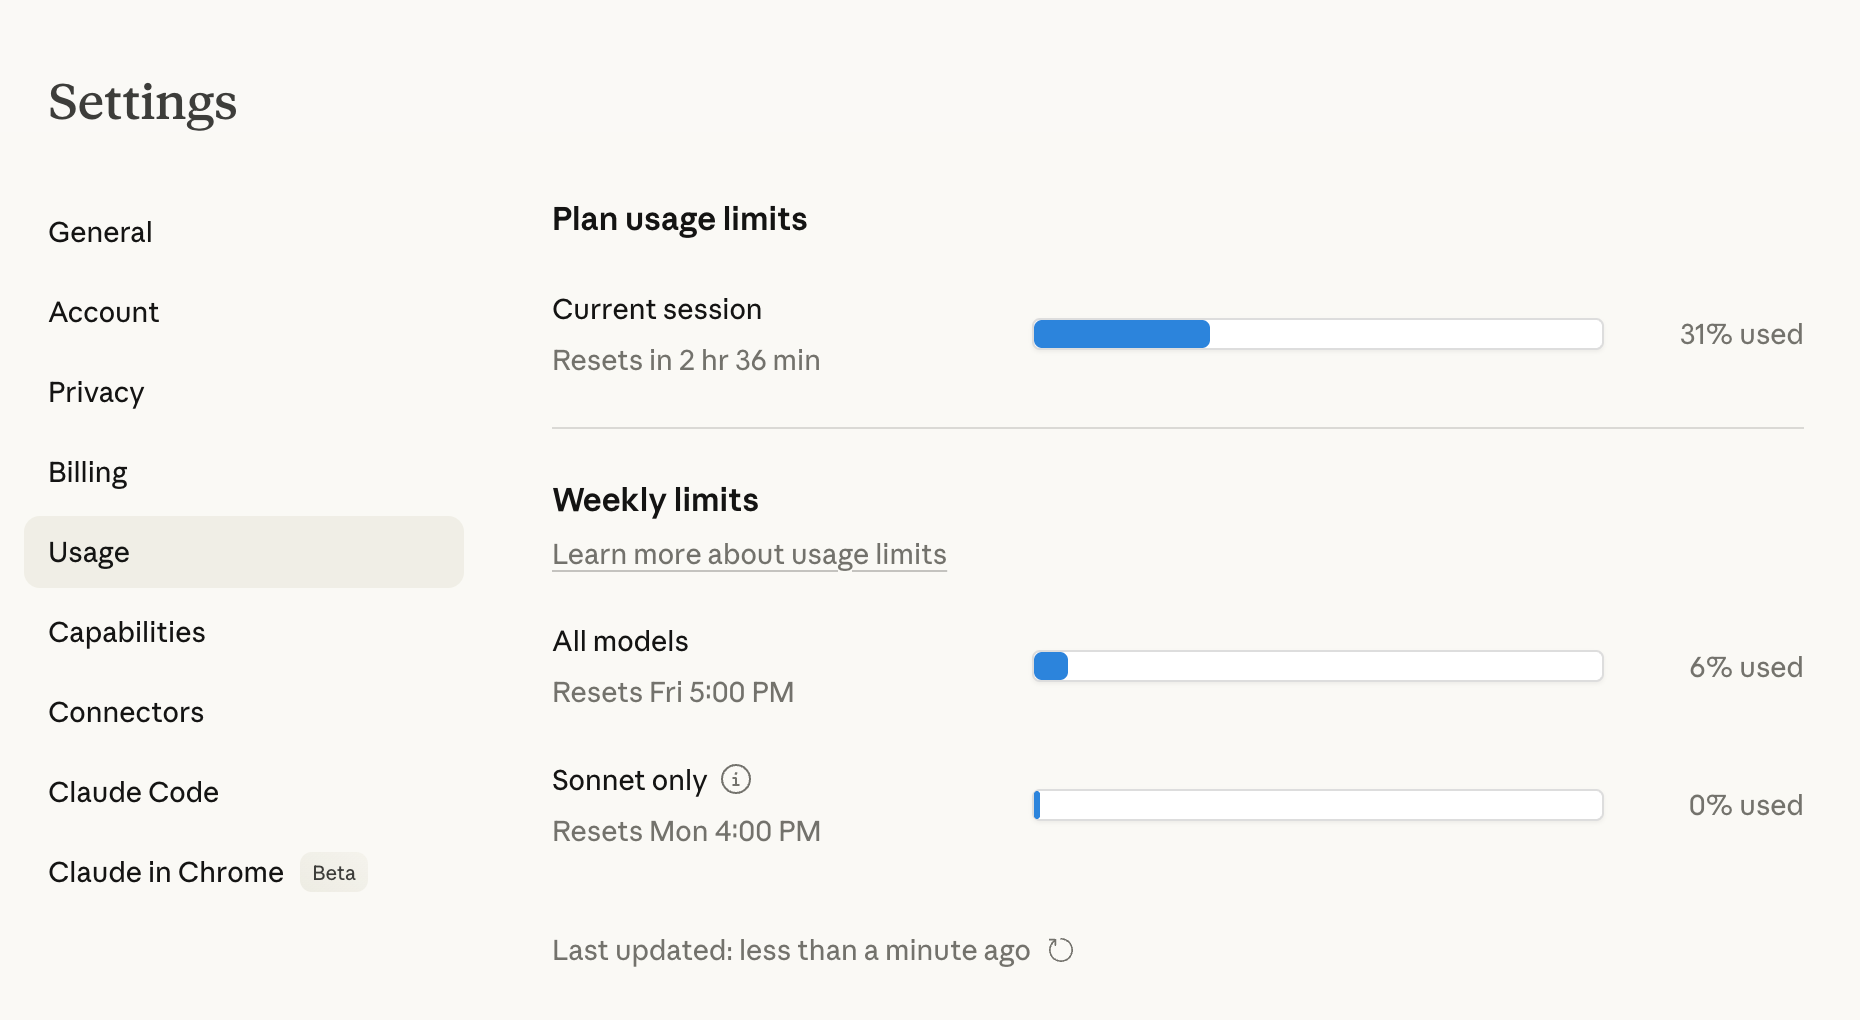Image resolution: width=1860 pixels, height=1020 pixels.
Task: Go to Account settings
Action: [104, 312]
